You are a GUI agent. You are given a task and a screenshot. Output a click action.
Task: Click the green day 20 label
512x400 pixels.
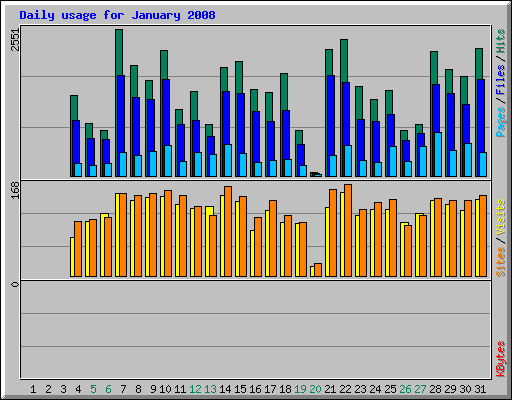[315, 389]
